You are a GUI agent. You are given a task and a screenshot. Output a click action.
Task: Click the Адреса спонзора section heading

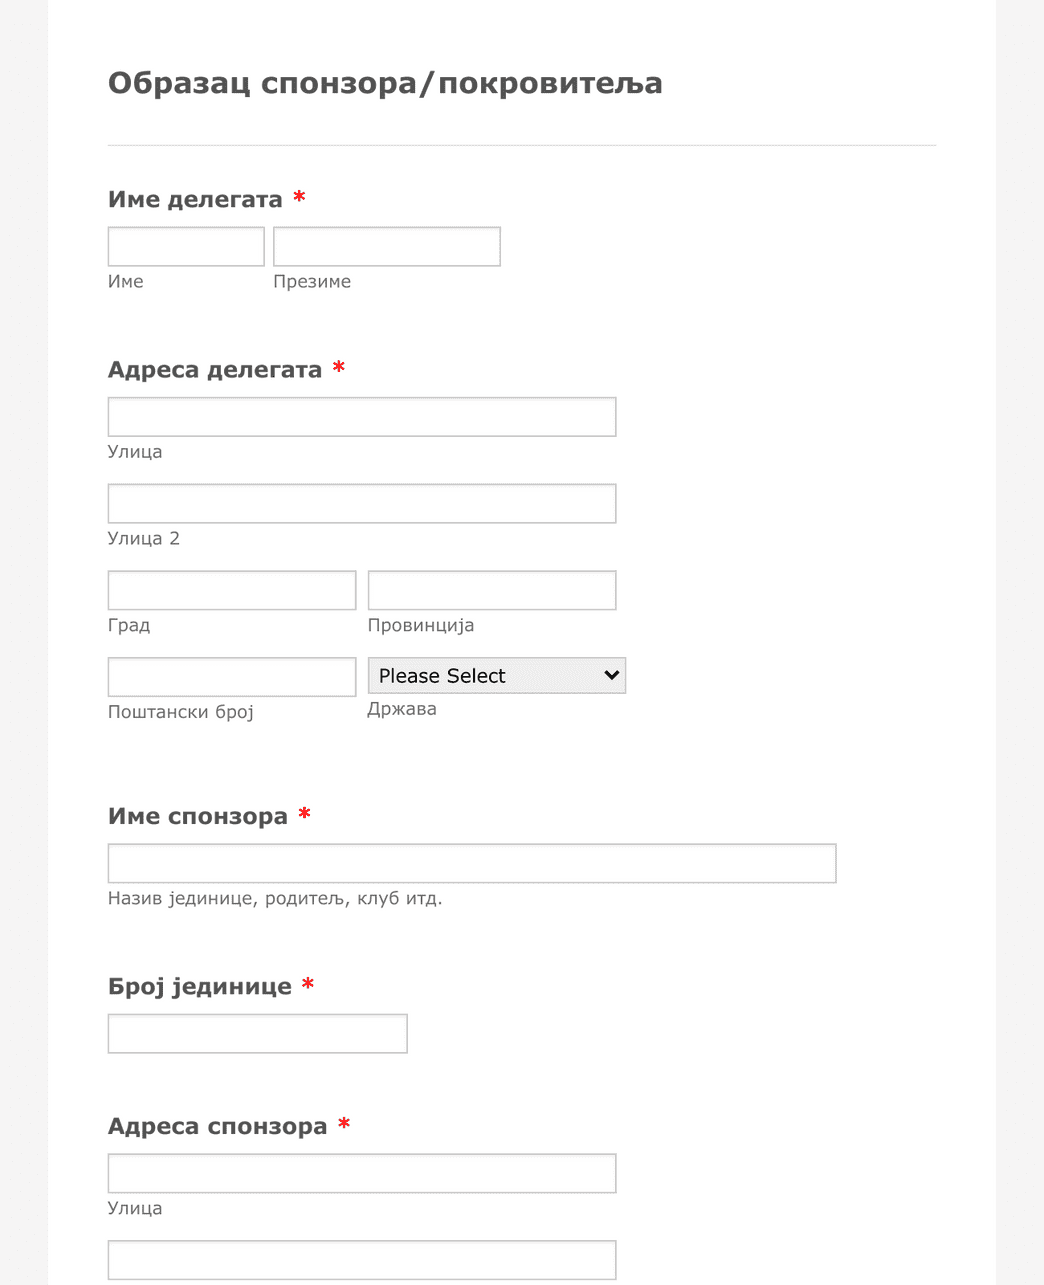point(218,1125)
